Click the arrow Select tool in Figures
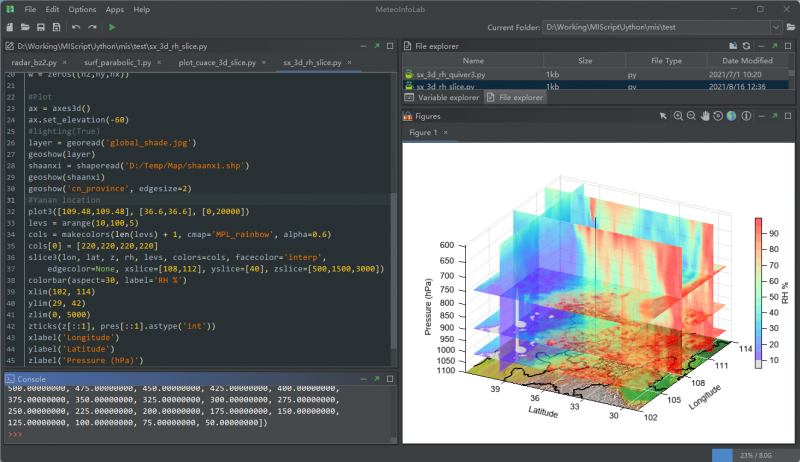This screenshot has width=800, height=462. tap(663, 116)
